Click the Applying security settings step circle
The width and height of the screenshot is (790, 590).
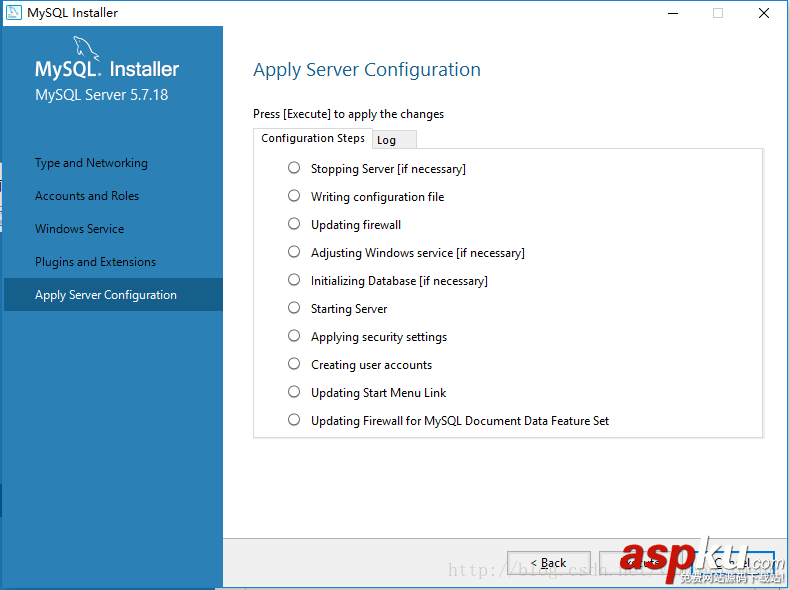point(294,336)
